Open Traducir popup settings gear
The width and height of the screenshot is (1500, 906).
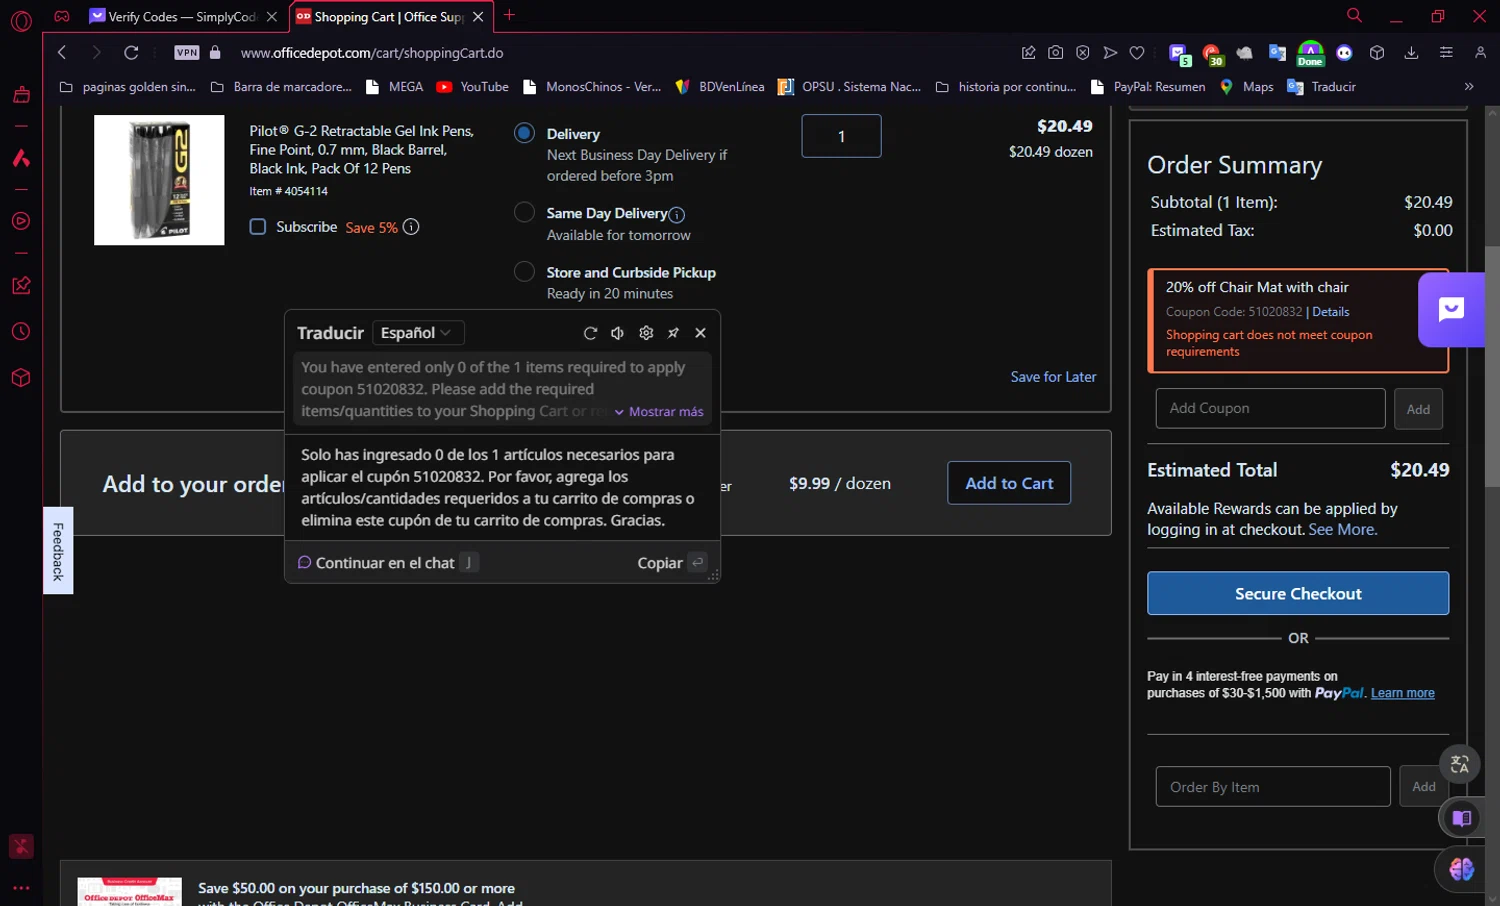[646, 333]
